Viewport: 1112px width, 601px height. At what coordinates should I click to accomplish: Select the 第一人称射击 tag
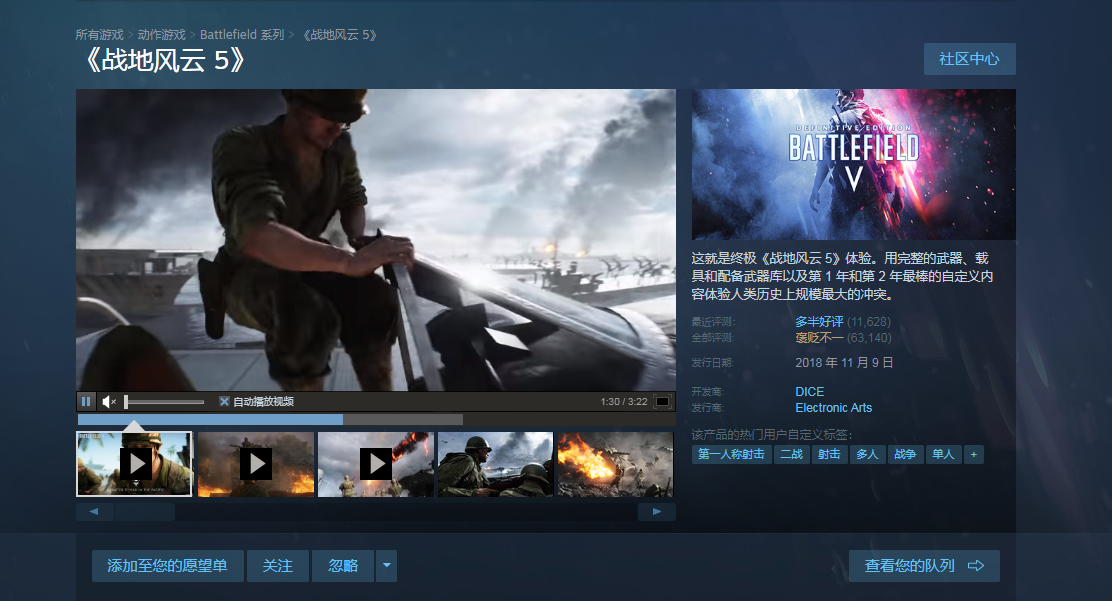pos(731,454)
